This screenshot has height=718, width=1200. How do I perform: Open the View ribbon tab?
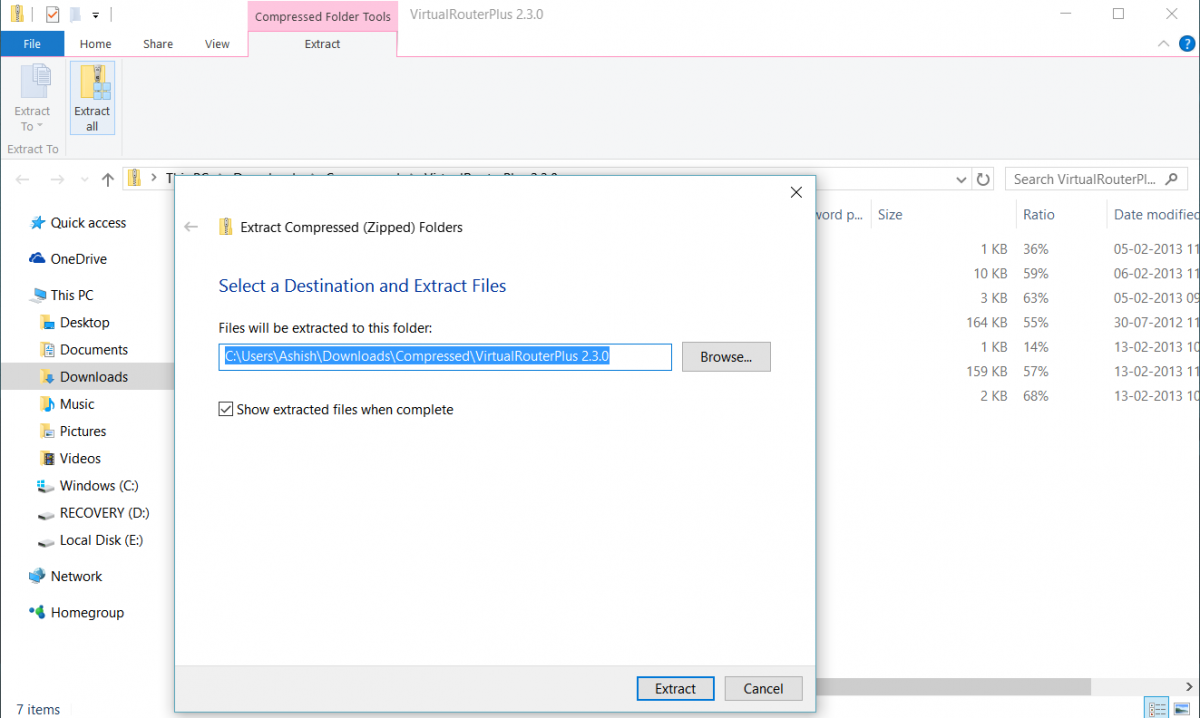(217, 44)
